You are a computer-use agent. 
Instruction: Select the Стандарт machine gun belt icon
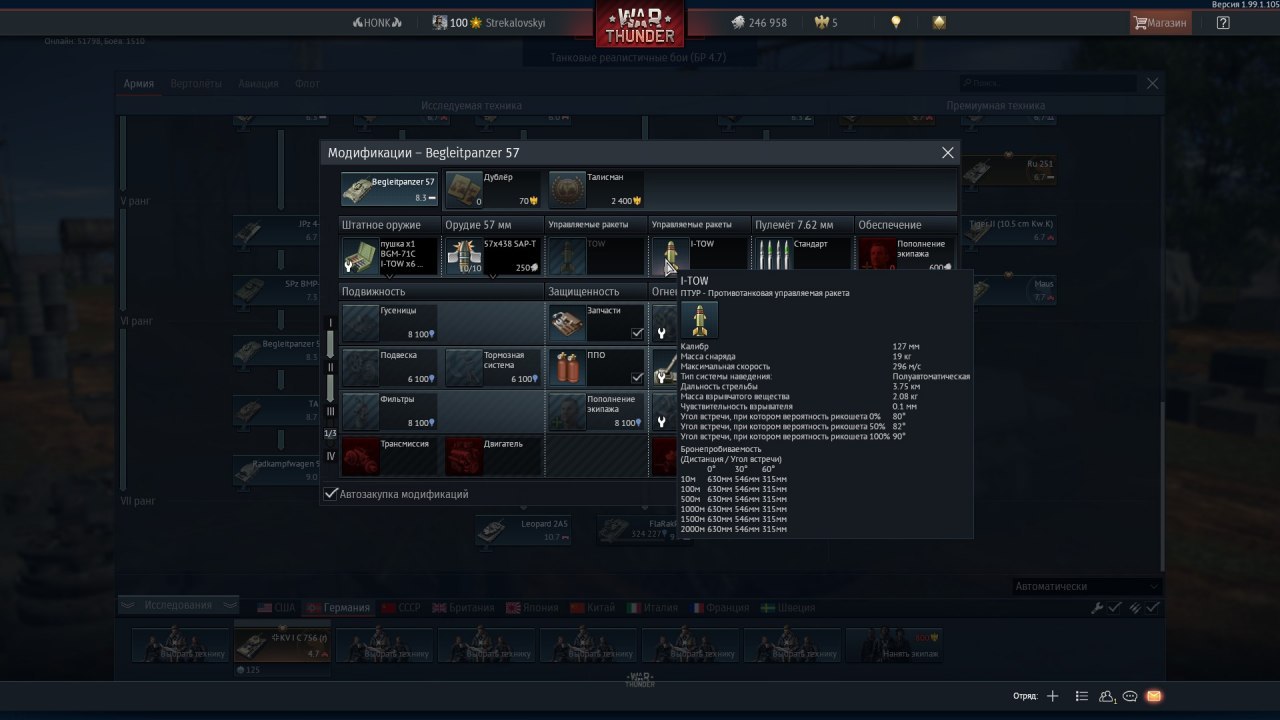(774, 256)
